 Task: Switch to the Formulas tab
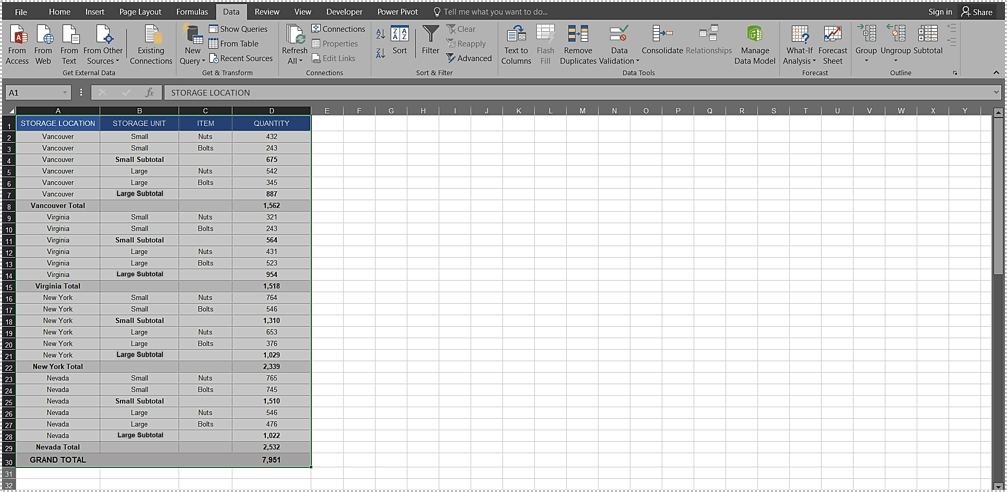pyautogui.click(x=192, y=12)
